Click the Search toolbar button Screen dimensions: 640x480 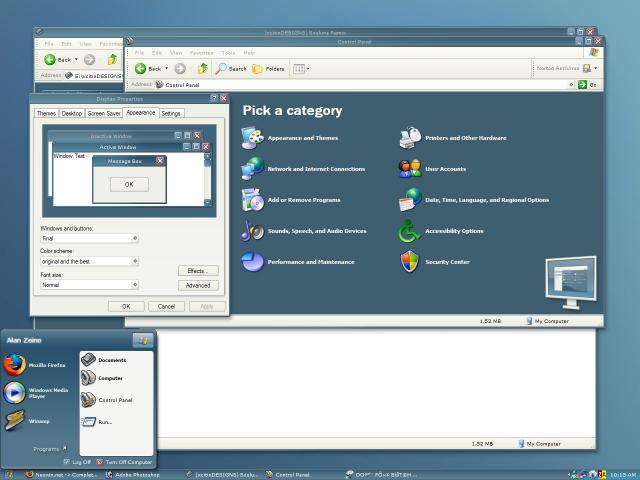pos(230,69)
